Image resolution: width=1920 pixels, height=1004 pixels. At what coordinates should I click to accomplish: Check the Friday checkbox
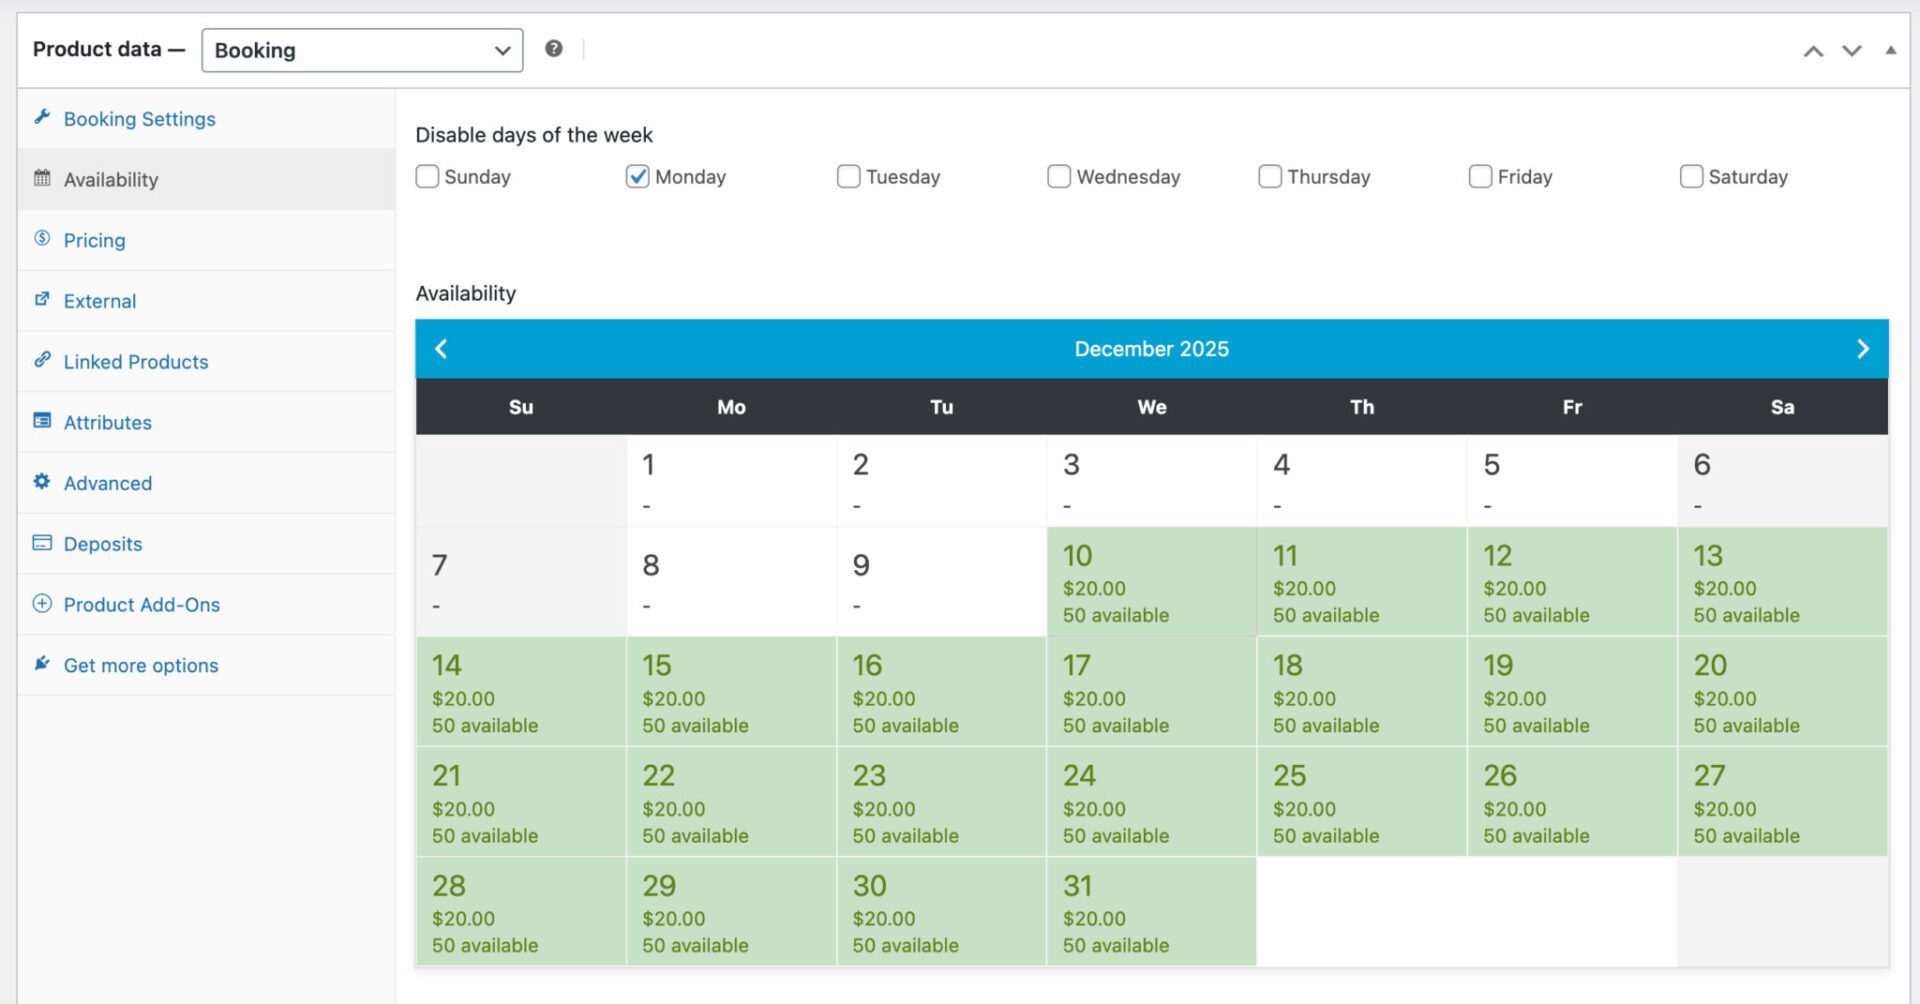[x=1480, y=176]
